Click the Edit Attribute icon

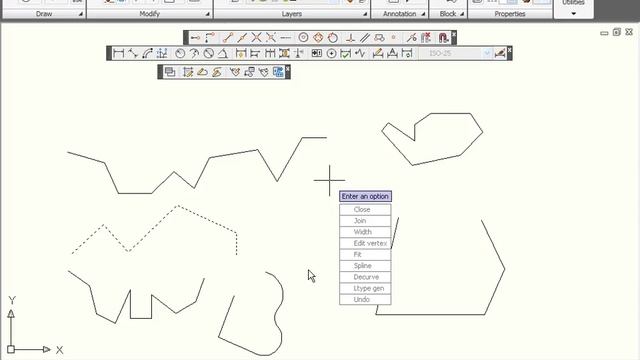[x=235, y=72]
